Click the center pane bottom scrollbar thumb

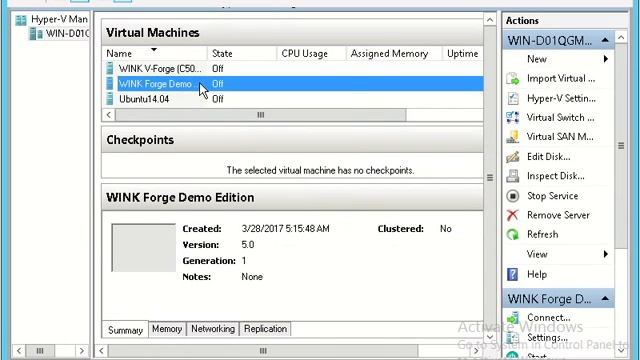click(x=263, y=351)
